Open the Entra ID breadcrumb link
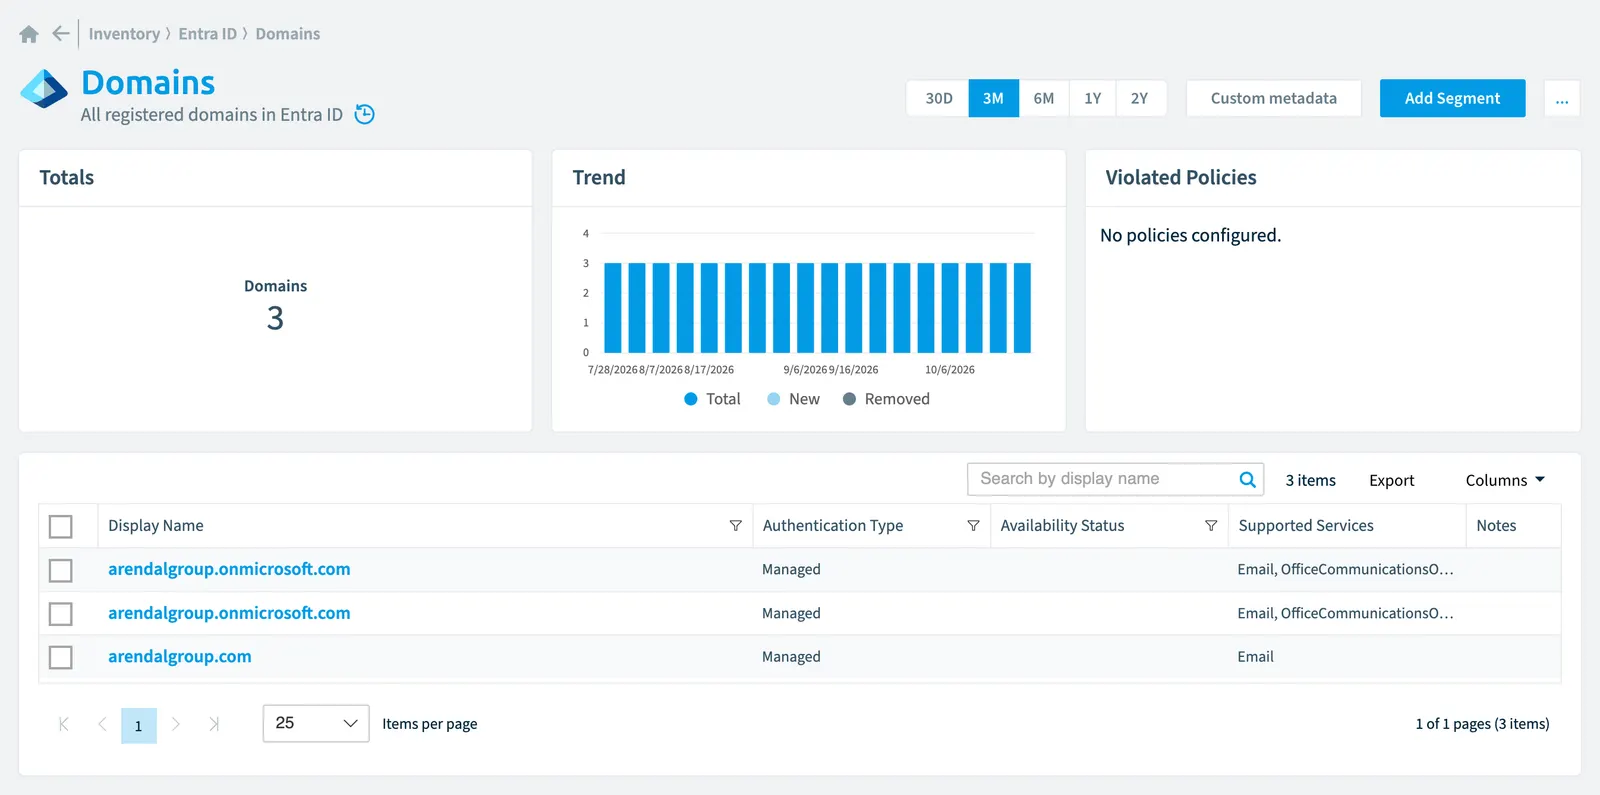 click(208, 34)
